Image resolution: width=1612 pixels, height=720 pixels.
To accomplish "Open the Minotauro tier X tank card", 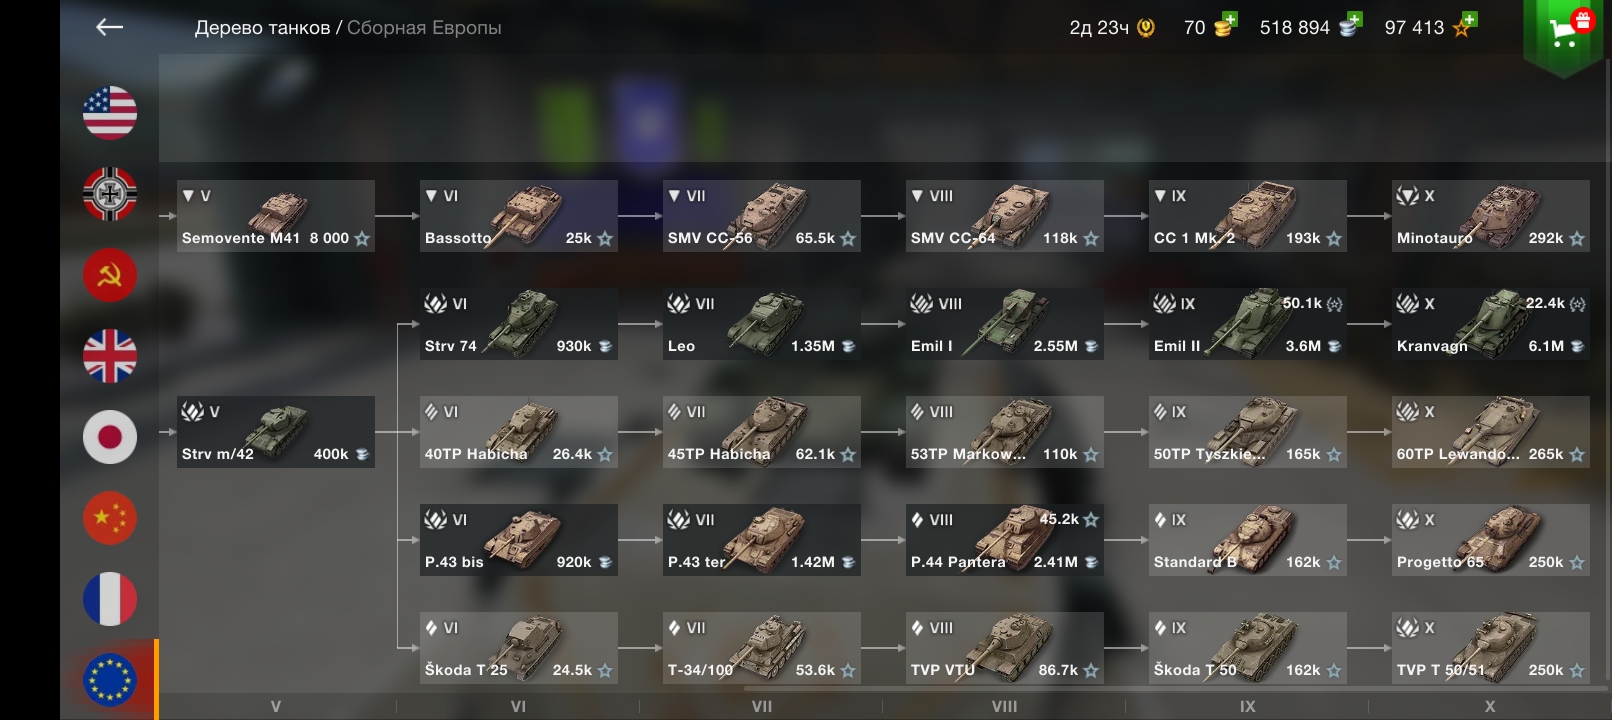I will 1490,216.
